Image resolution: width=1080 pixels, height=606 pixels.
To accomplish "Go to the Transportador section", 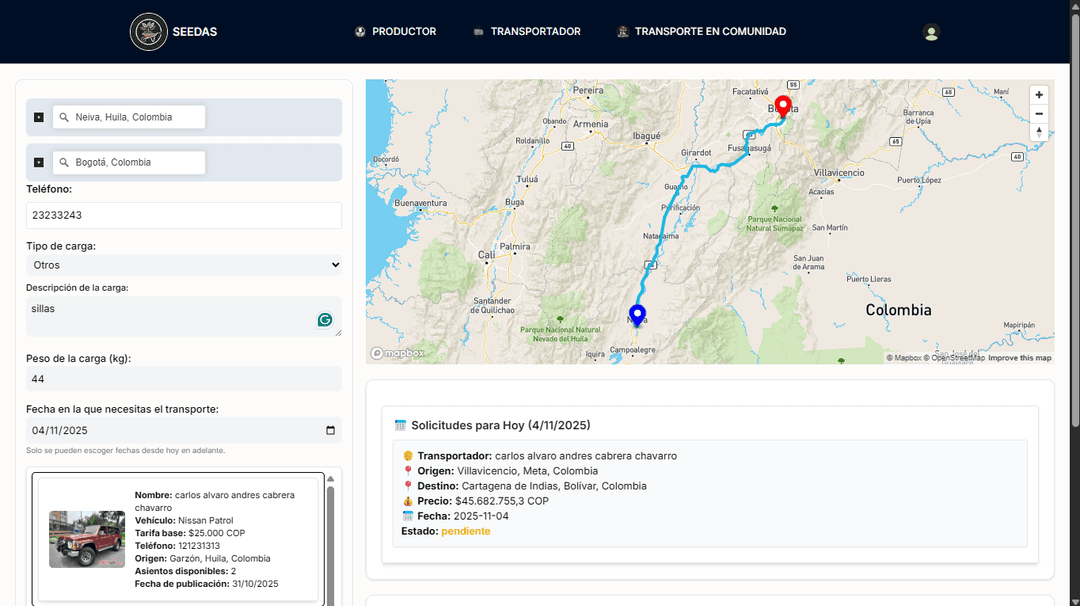I will pos(527,32).
